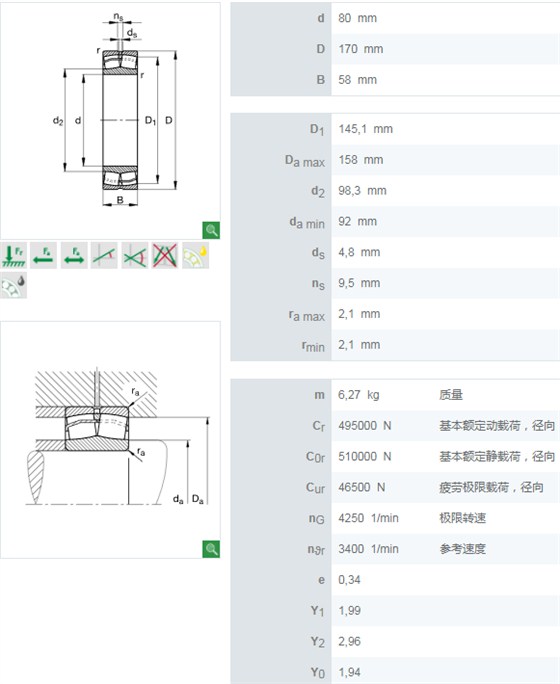Select the da min value 92 mm

[357, 222]
